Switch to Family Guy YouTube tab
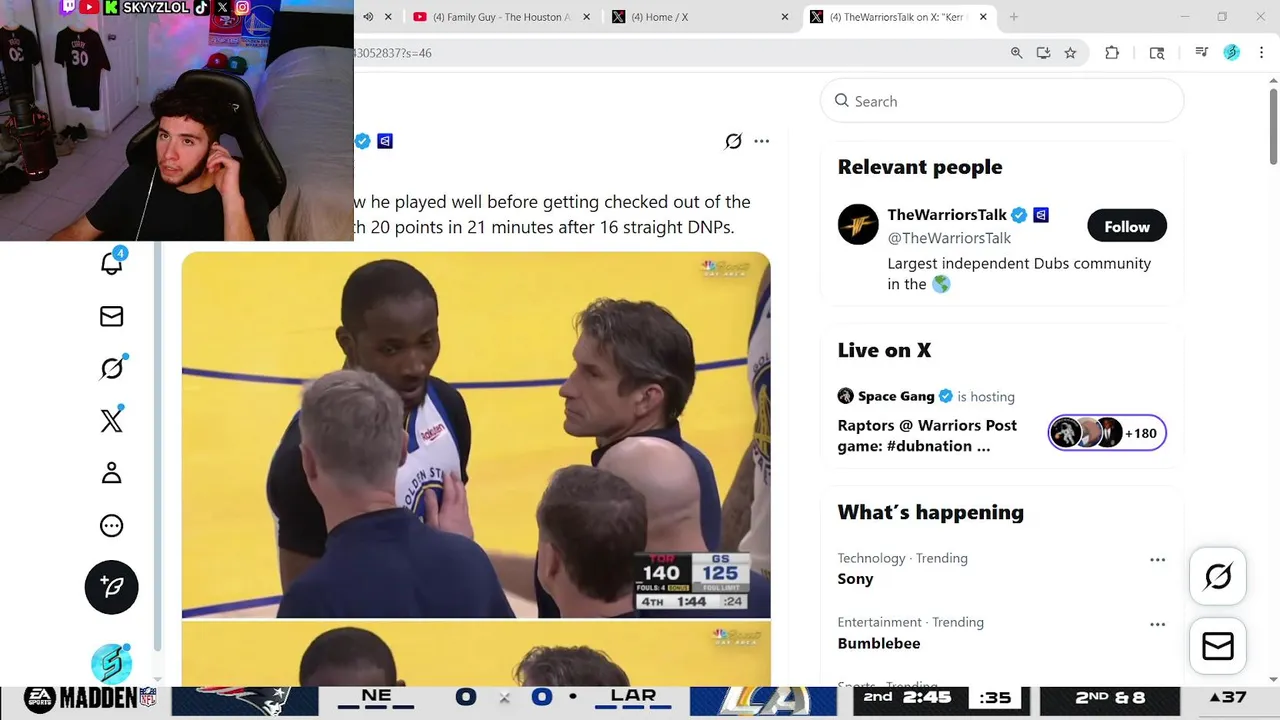Image resolution: width=1280 pixels, height=720 pixels. 502,17
